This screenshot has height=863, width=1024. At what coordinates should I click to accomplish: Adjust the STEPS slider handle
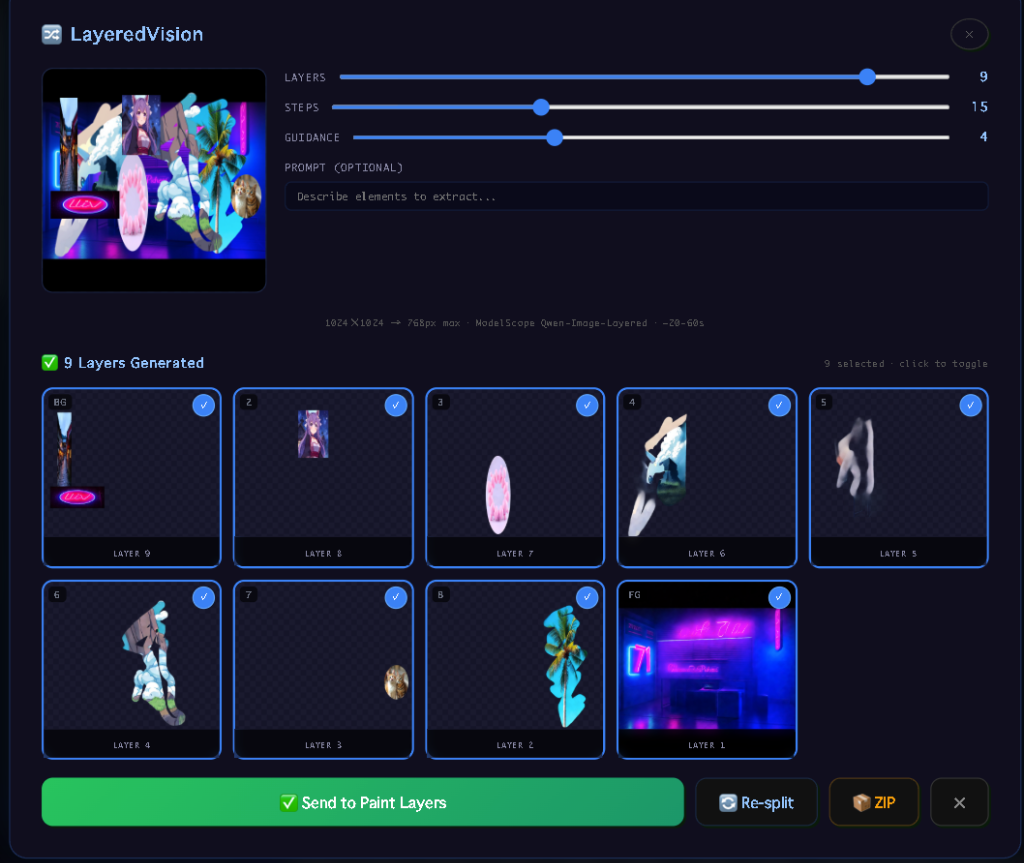coord(541,107)
